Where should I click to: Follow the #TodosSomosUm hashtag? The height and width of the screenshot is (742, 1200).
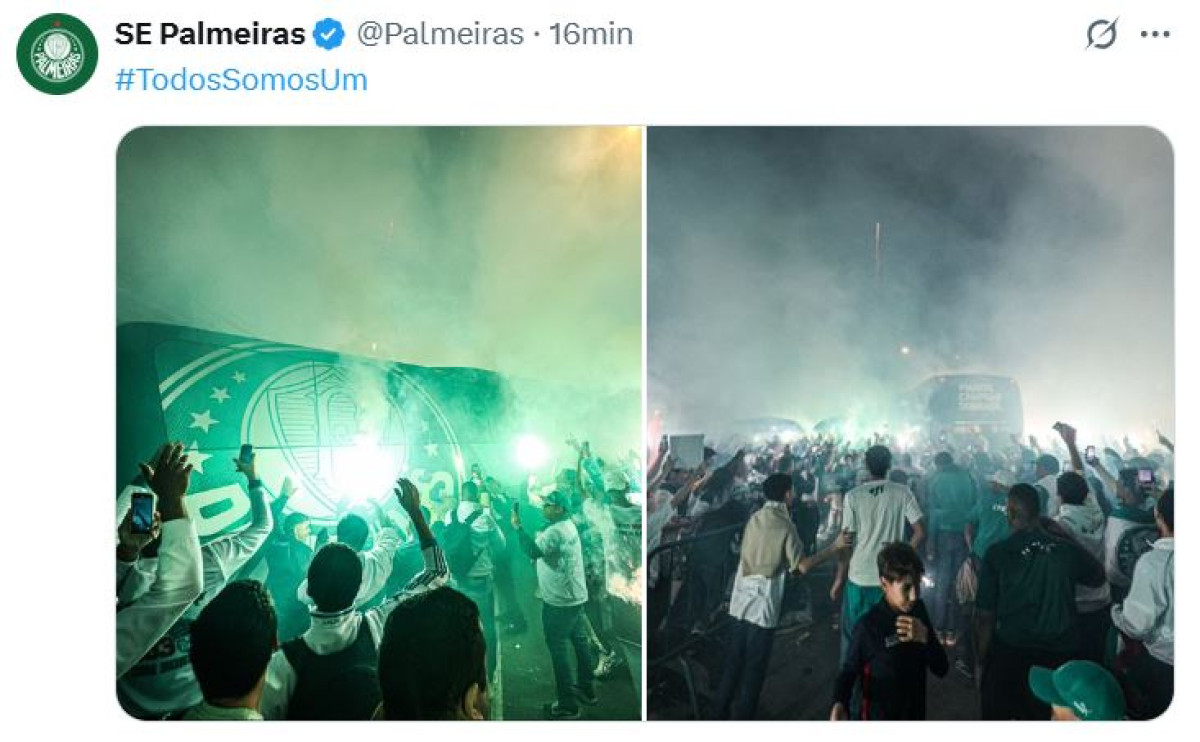click(241, 79)
